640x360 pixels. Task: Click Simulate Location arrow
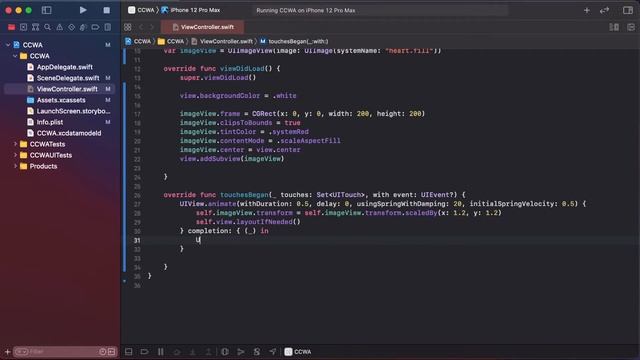click(273, 351)
